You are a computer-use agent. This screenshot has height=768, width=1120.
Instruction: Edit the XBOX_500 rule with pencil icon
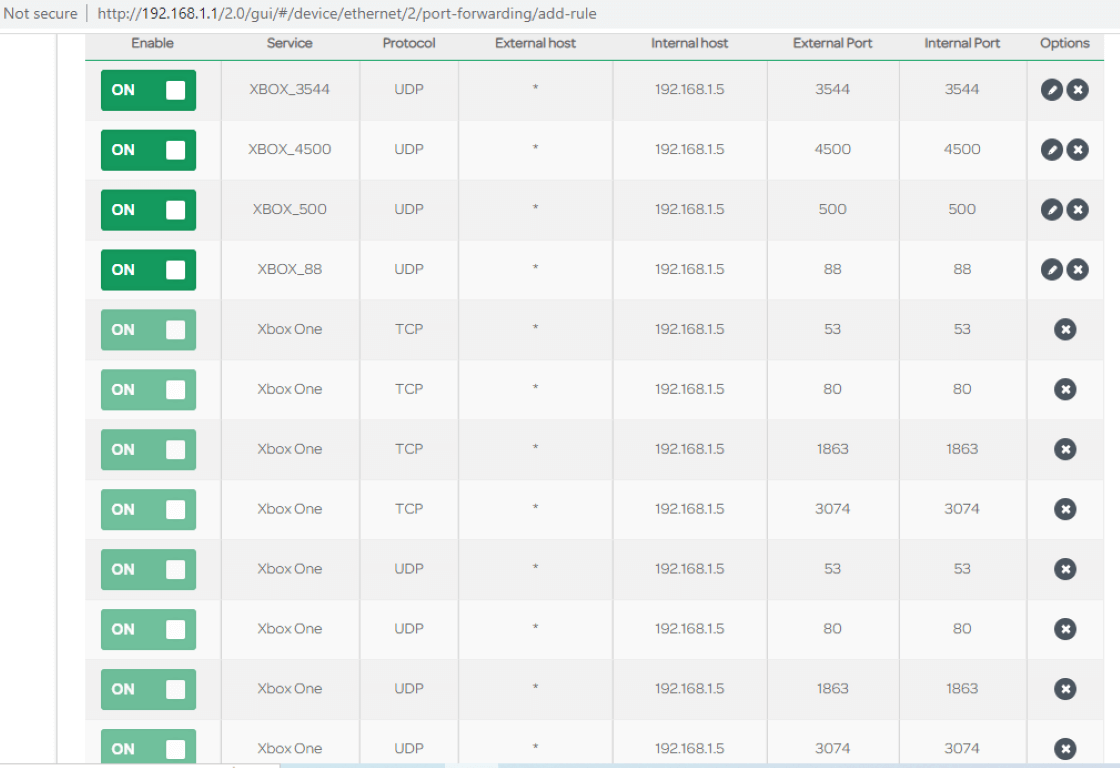[x=1051, y=210]
